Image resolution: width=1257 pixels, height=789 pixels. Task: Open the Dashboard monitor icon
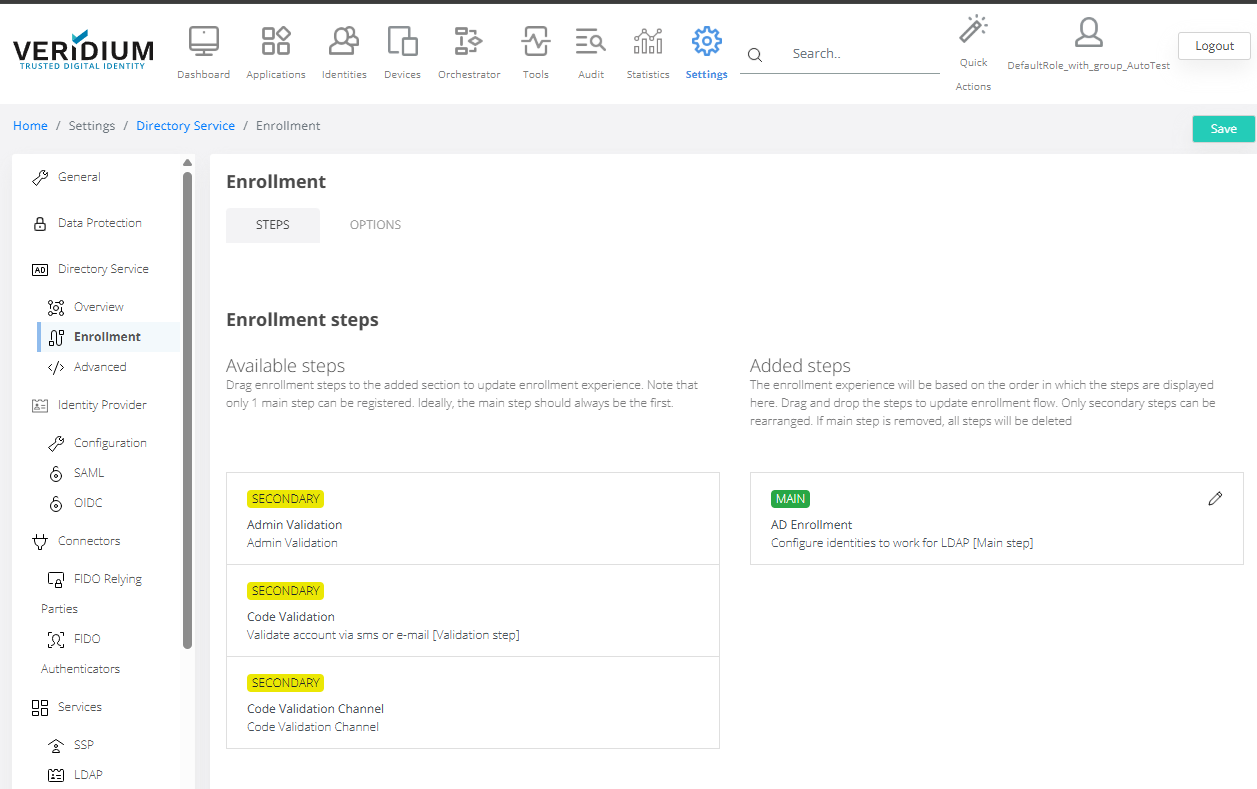(x=204, y=41)
